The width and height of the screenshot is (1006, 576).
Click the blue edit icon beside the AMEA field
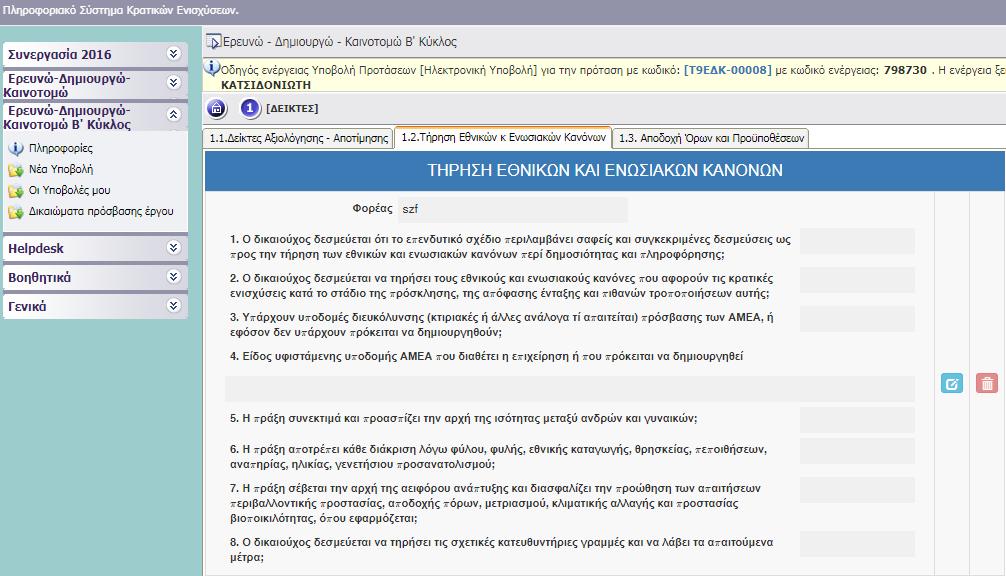[x=951, y=383]
